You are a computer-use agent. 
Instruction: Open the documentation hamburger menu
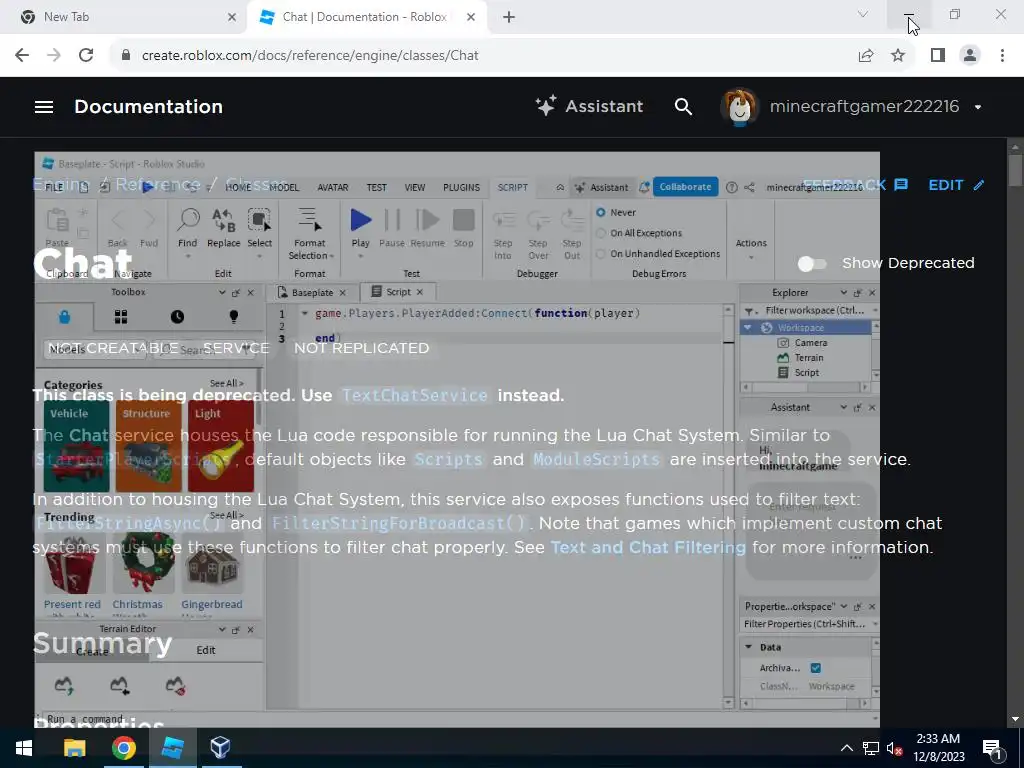click(44, 106)
